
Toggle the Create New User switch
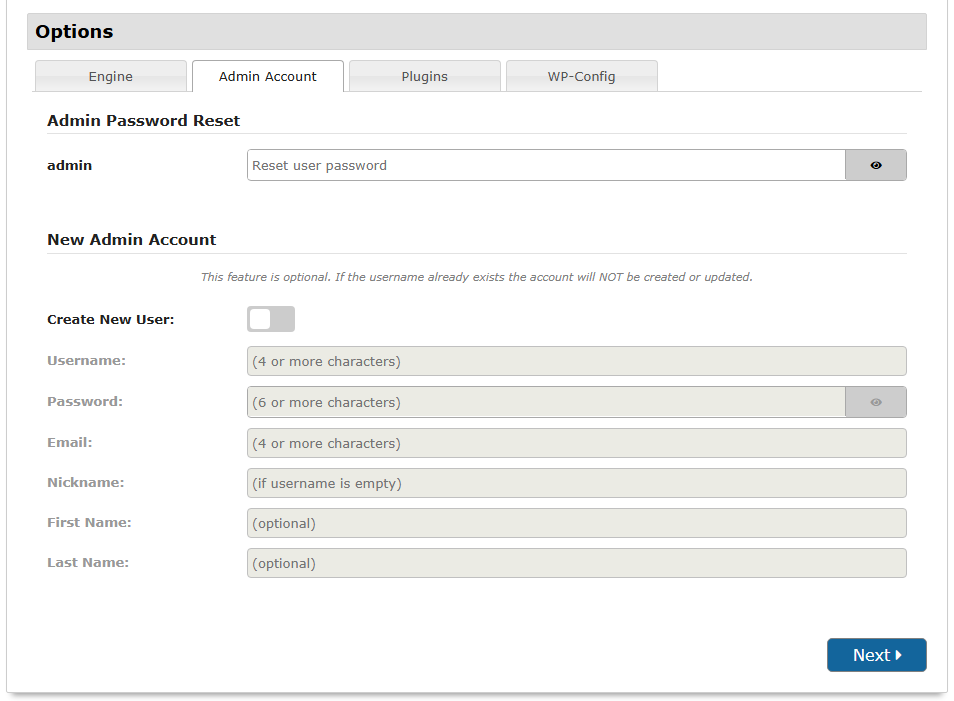pos(271,319)
